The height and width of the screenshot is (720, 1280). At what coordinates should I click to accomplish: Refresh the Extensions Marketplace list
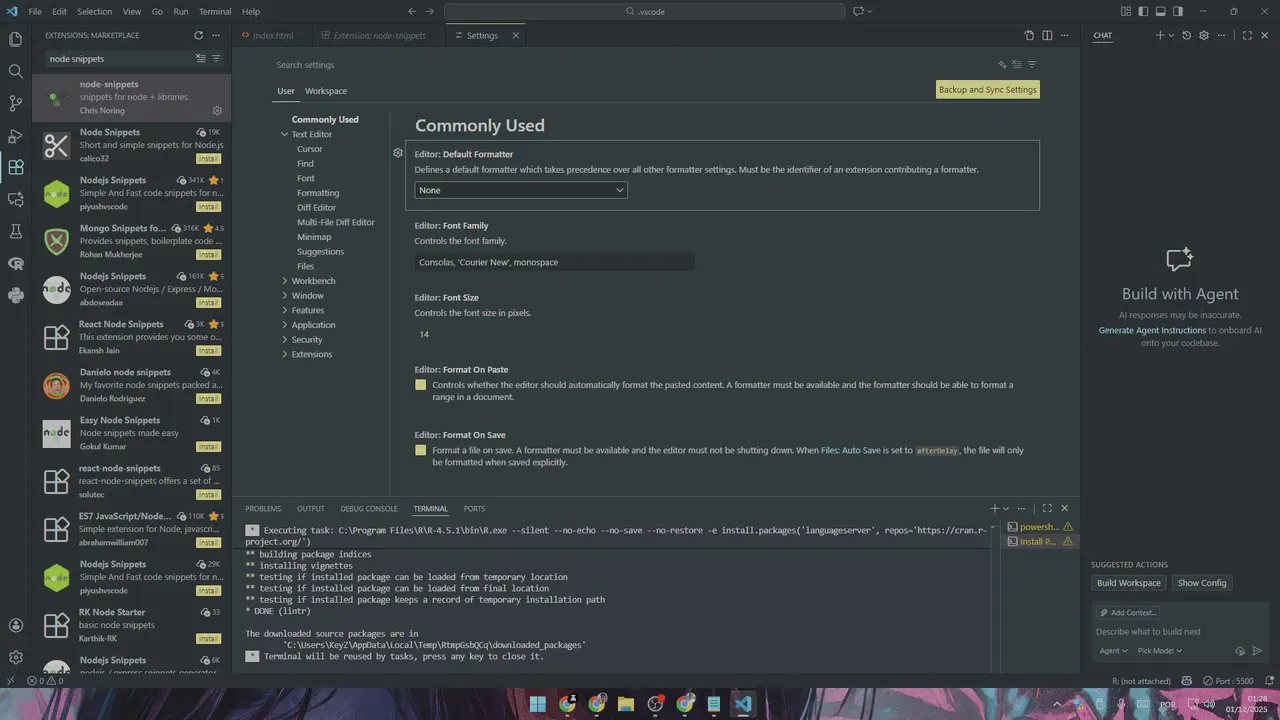[x=198, y=35]
